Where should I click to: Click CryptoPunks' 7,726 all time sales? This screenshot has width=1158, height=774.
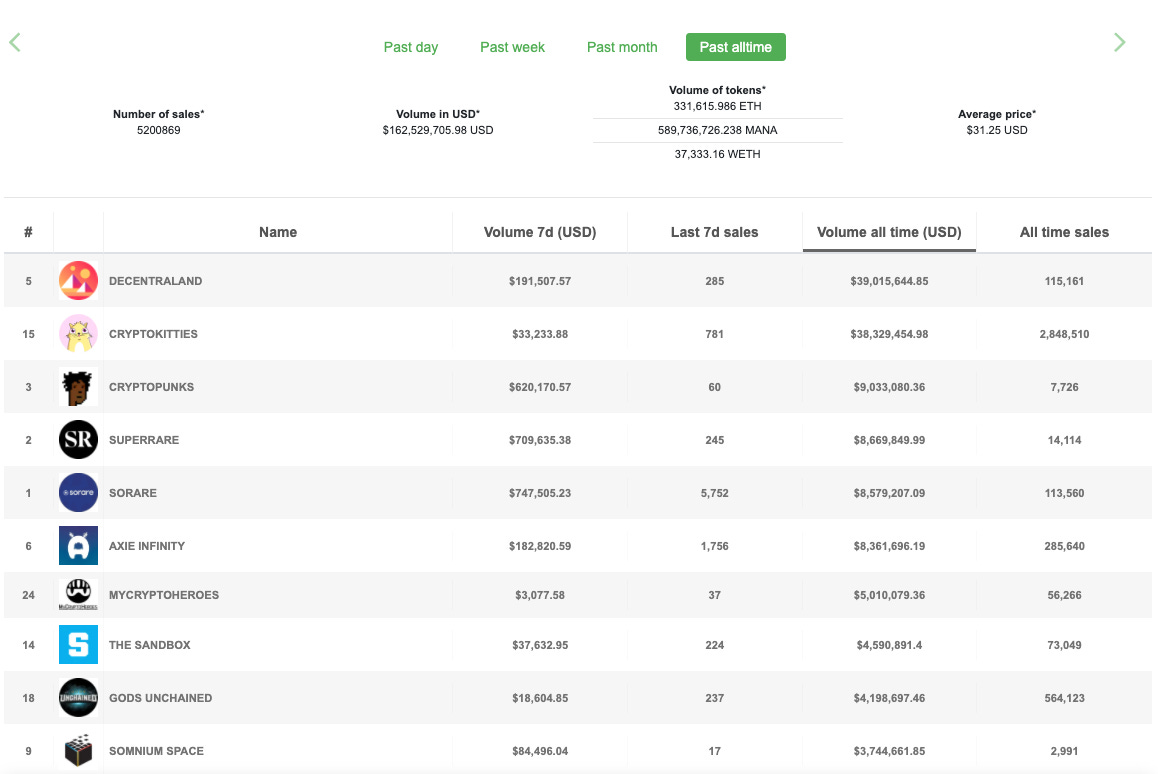[x=1064, y=387]
